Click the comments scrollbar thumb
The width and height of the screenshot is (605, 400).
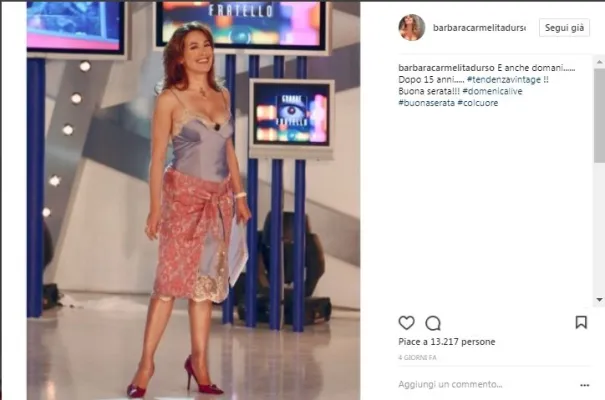pos(599,116)
